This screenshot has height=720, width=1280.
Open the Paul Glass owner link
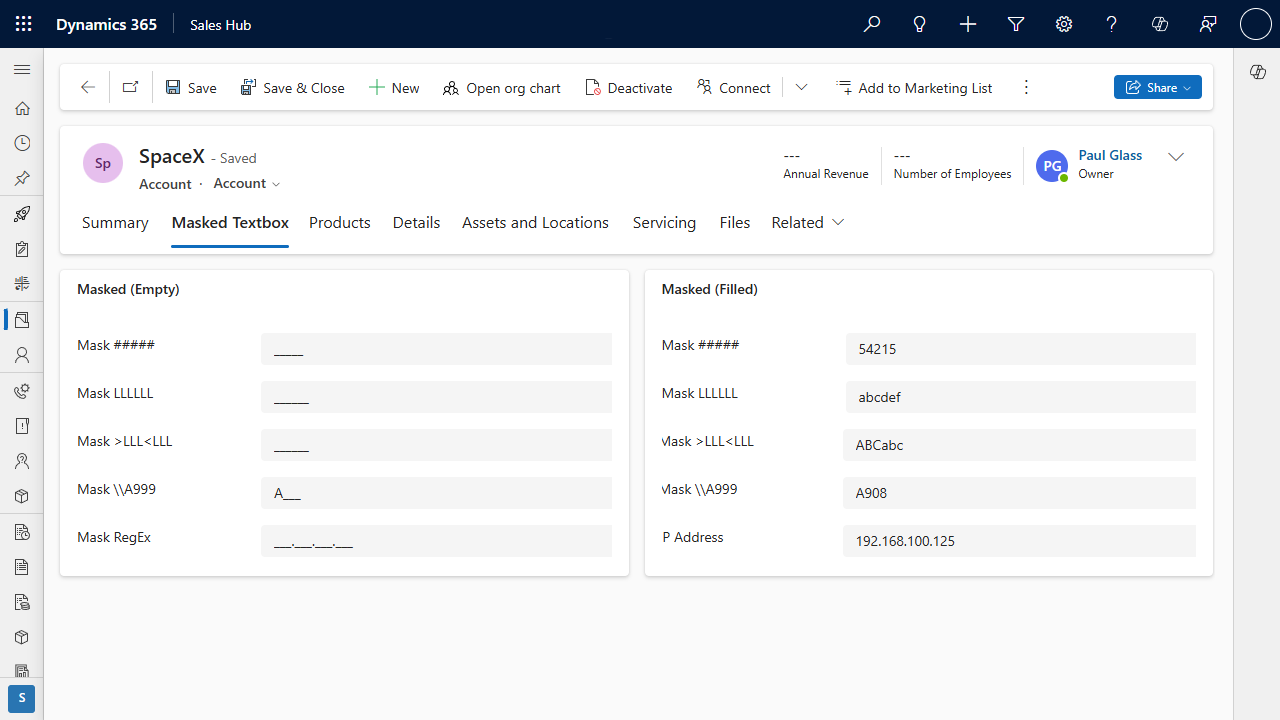pyautogui.click(x=1110, y=156)
